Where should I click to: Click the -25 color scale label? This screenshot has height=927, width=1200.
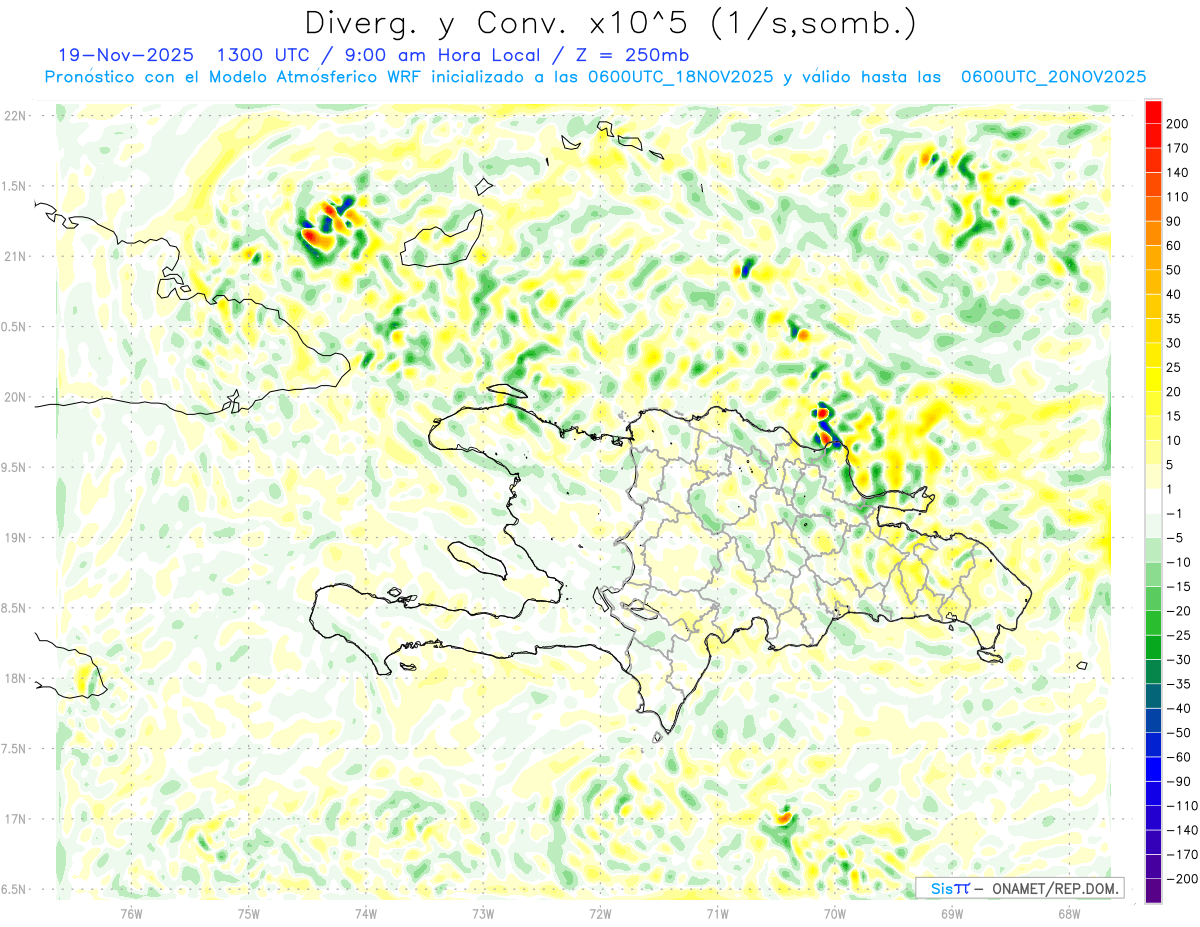1178,636
